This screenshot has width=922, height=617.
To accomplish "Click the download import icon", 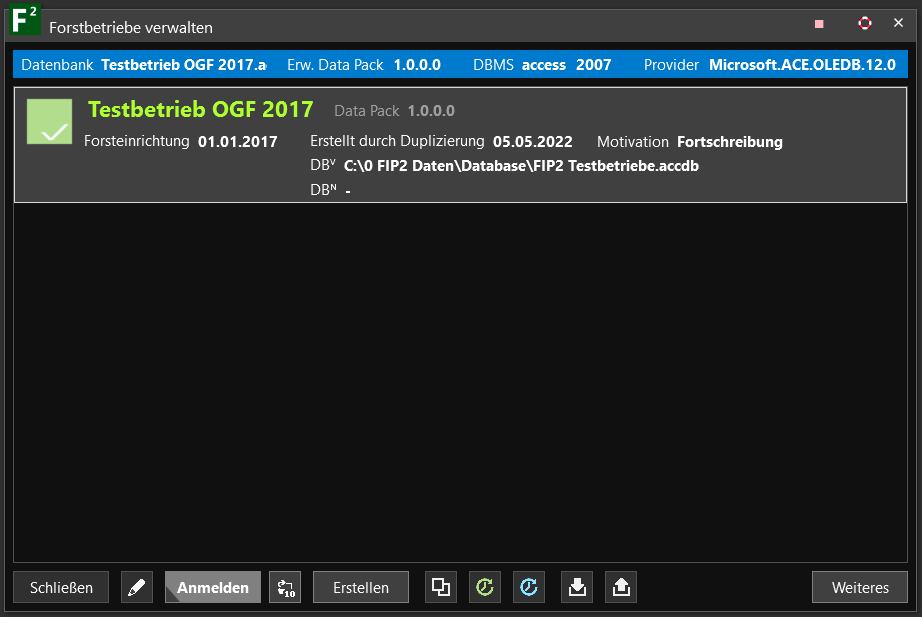I will (577, 588).
